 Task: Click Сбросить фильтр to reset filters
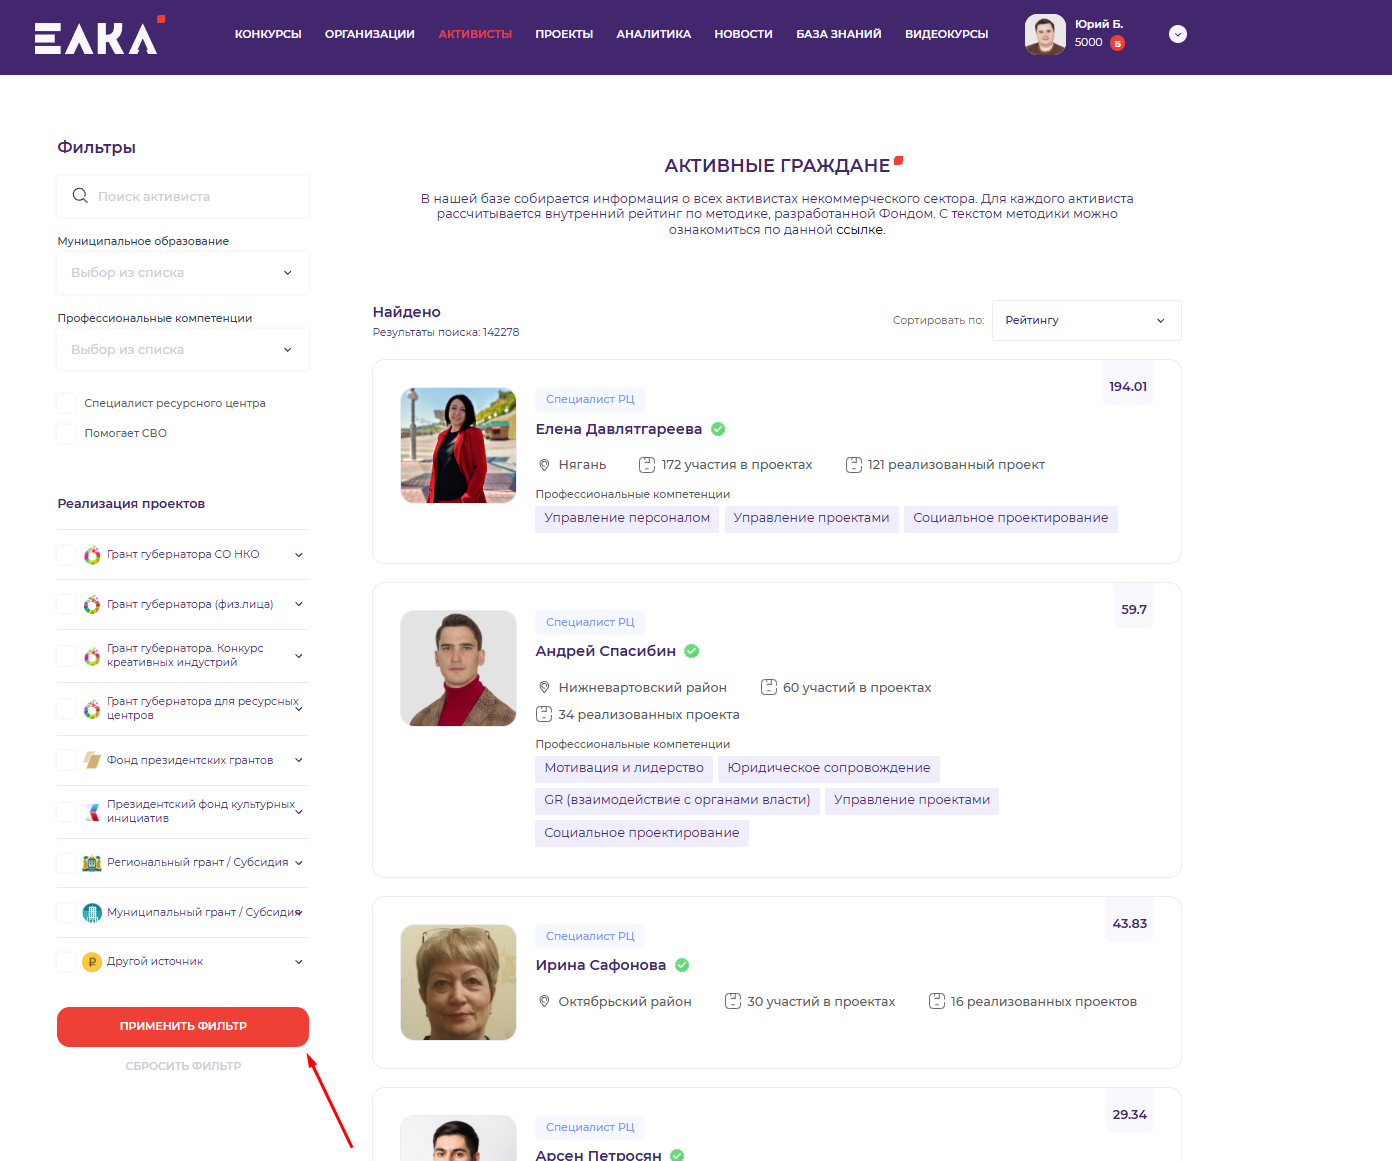coord(183,1066)
